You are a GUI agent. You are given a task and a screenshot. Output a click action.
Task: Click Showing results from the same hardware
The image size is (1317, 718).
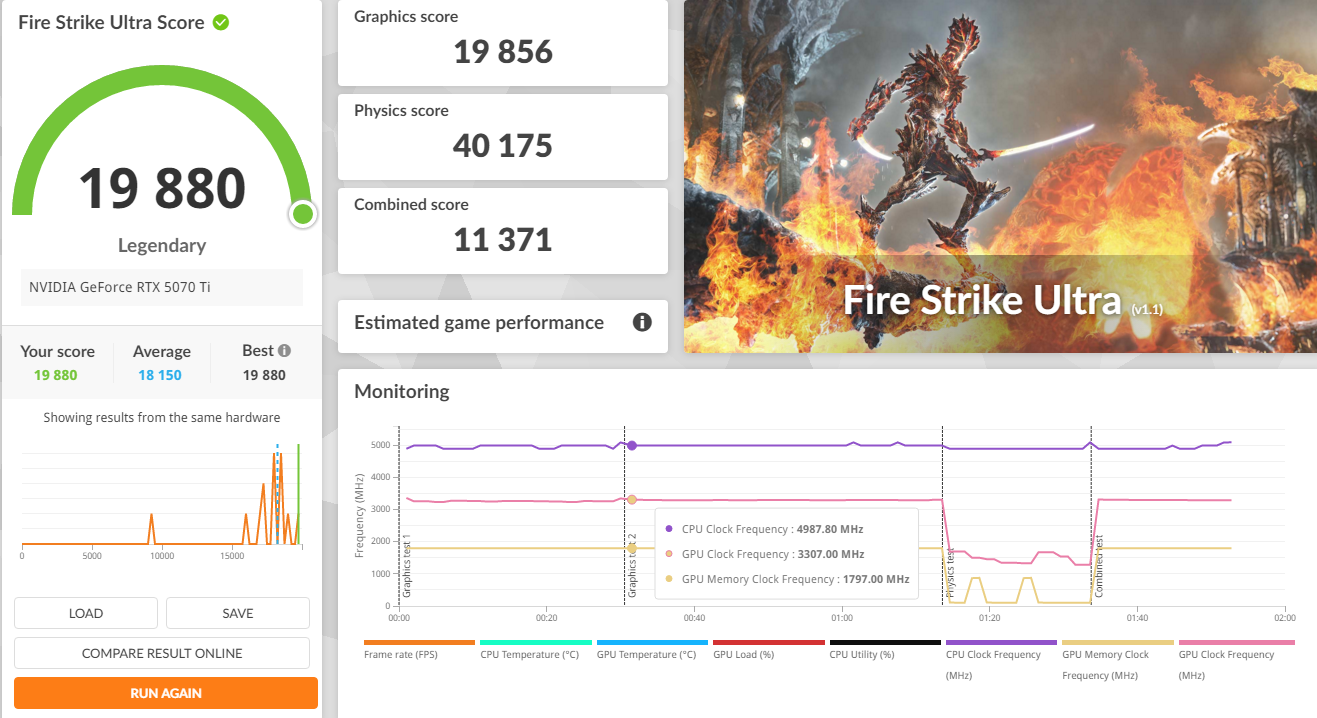(x=162, y=417)
